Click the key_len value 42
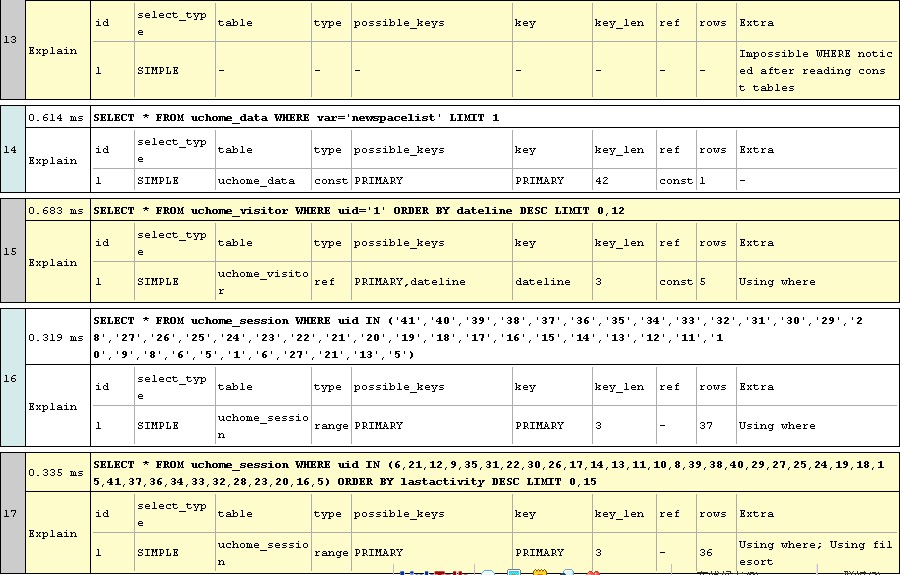The image size is (900, 575). coord(624,180)
